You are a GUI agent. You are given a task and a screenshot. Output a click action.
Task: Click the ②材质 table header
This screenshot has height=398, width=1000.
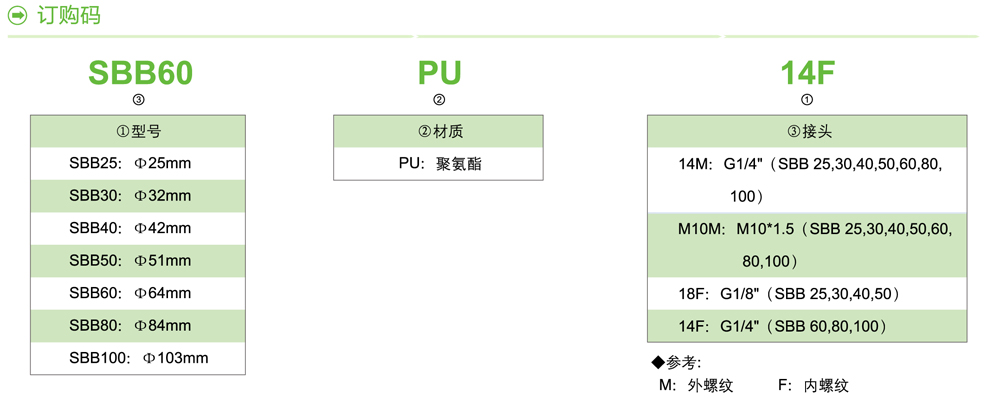(438, 131)
